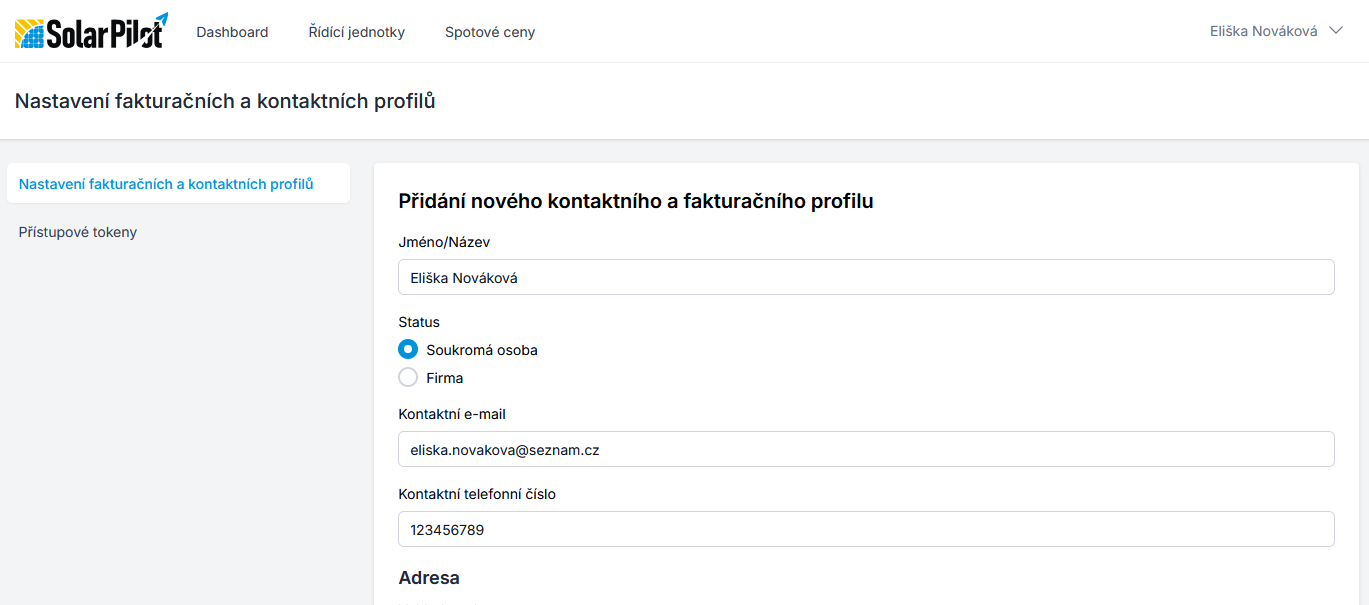
Task: Open Spotové ceny from the navigation bar
Action: (490, 32)
